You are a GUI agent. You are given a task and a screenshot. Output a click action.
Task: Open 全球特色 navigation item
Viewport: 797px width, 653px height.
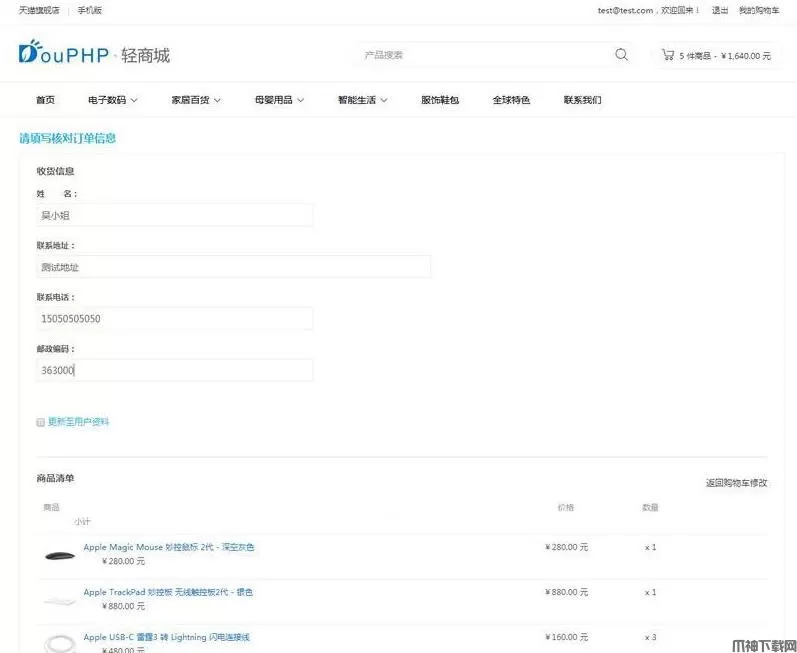coord(511,100)
